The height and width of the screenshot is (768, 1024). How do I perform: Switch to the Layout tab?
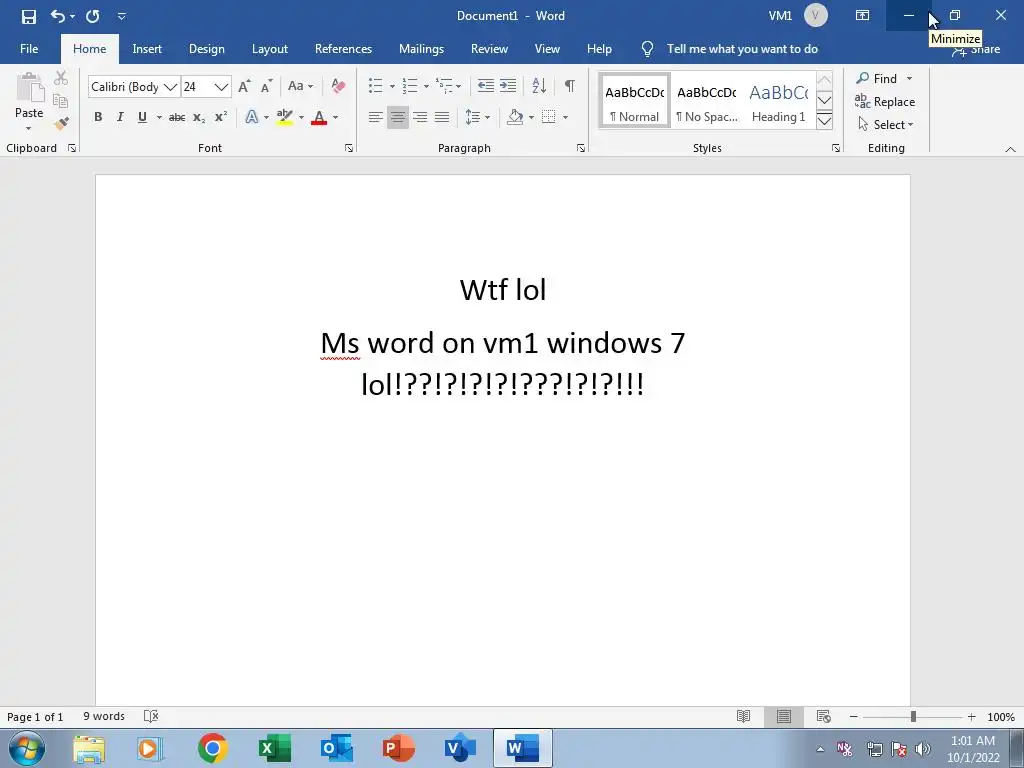(x=270, y=49)
